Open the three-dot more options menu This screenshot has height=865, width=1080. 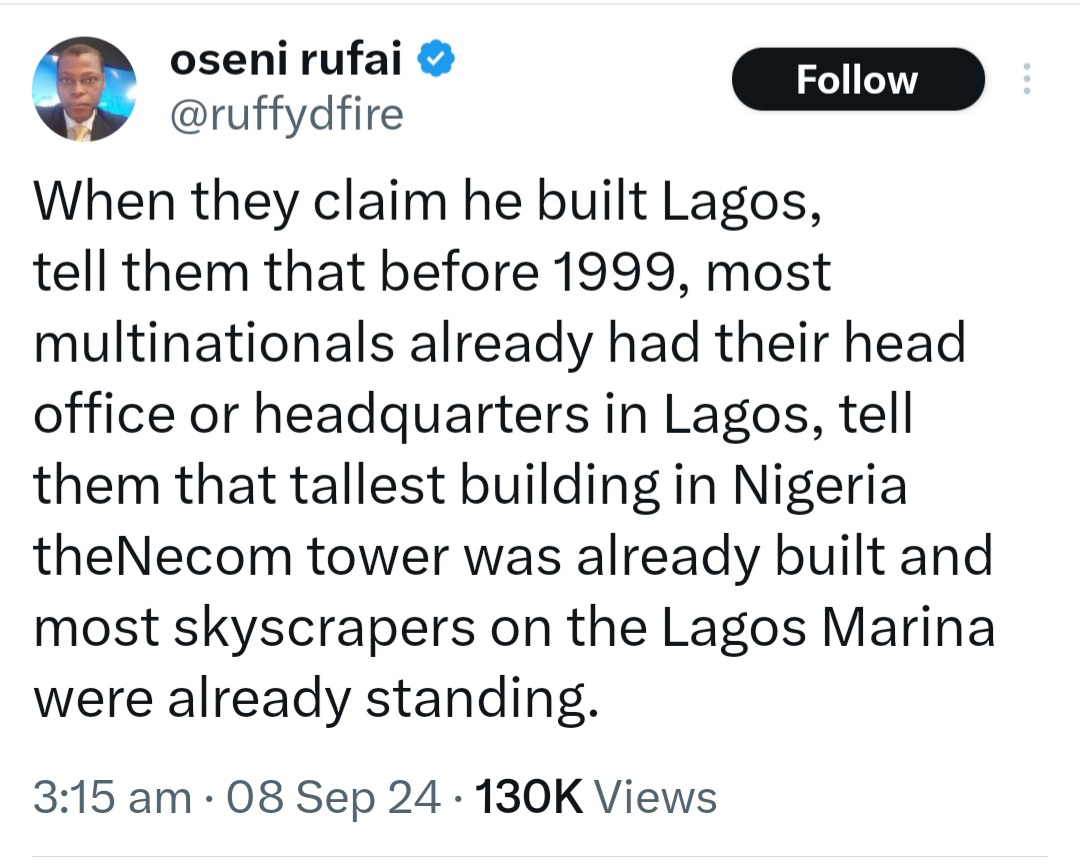(1025, 80)
